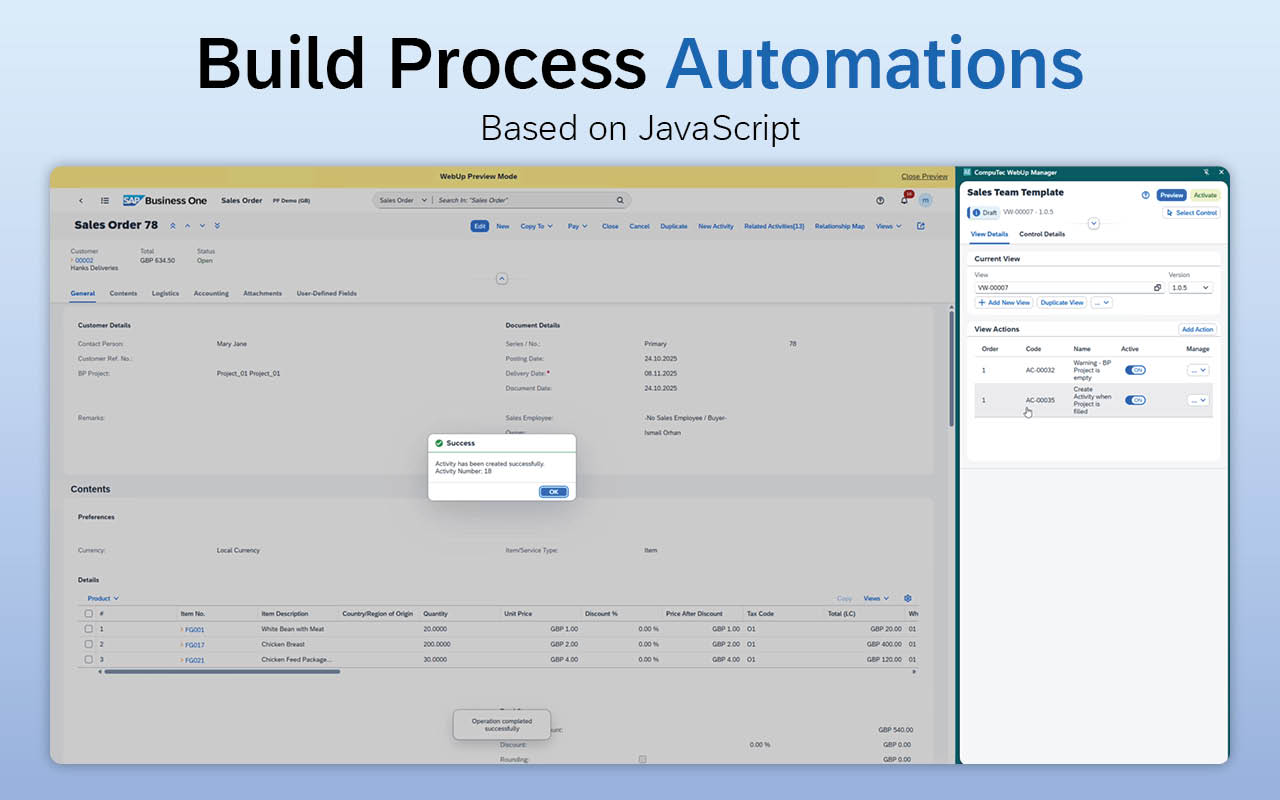Viewport: 1280px width, 800px height.
Task: Check the row 2 Chicken Breast checkbox
Action: coord(89,644)
